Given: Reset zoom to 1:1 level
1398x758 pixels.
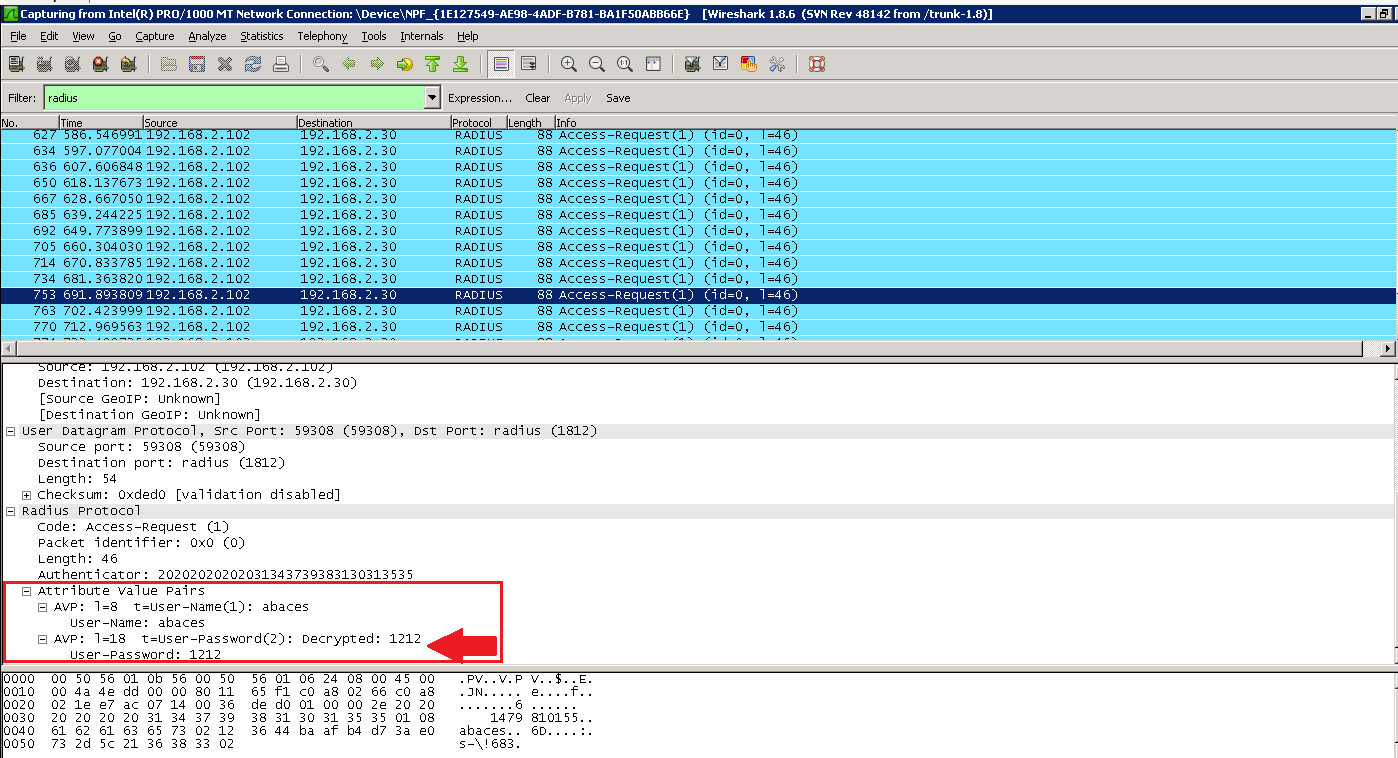Looking at the screenshot, I should (623, 63).
